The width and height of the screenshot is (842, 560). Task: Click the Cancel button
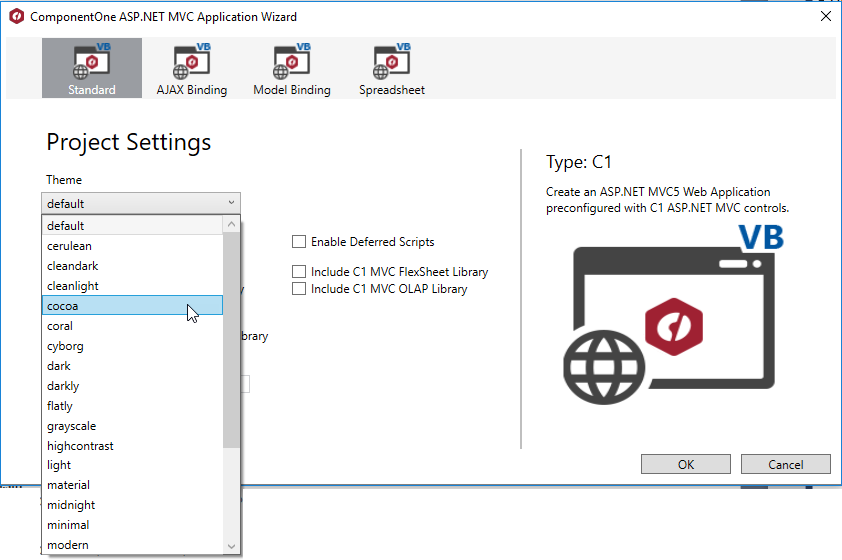click(786, 464)
